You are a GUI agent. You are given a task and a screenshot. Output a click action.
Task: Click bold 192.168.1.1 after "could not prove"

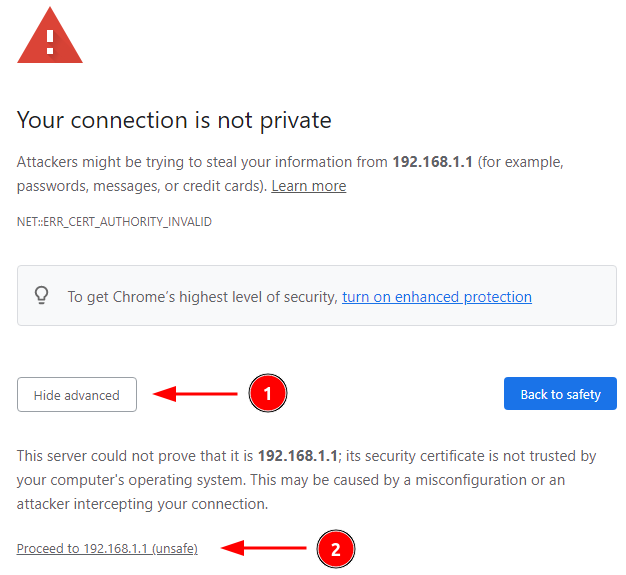[297, 456]
